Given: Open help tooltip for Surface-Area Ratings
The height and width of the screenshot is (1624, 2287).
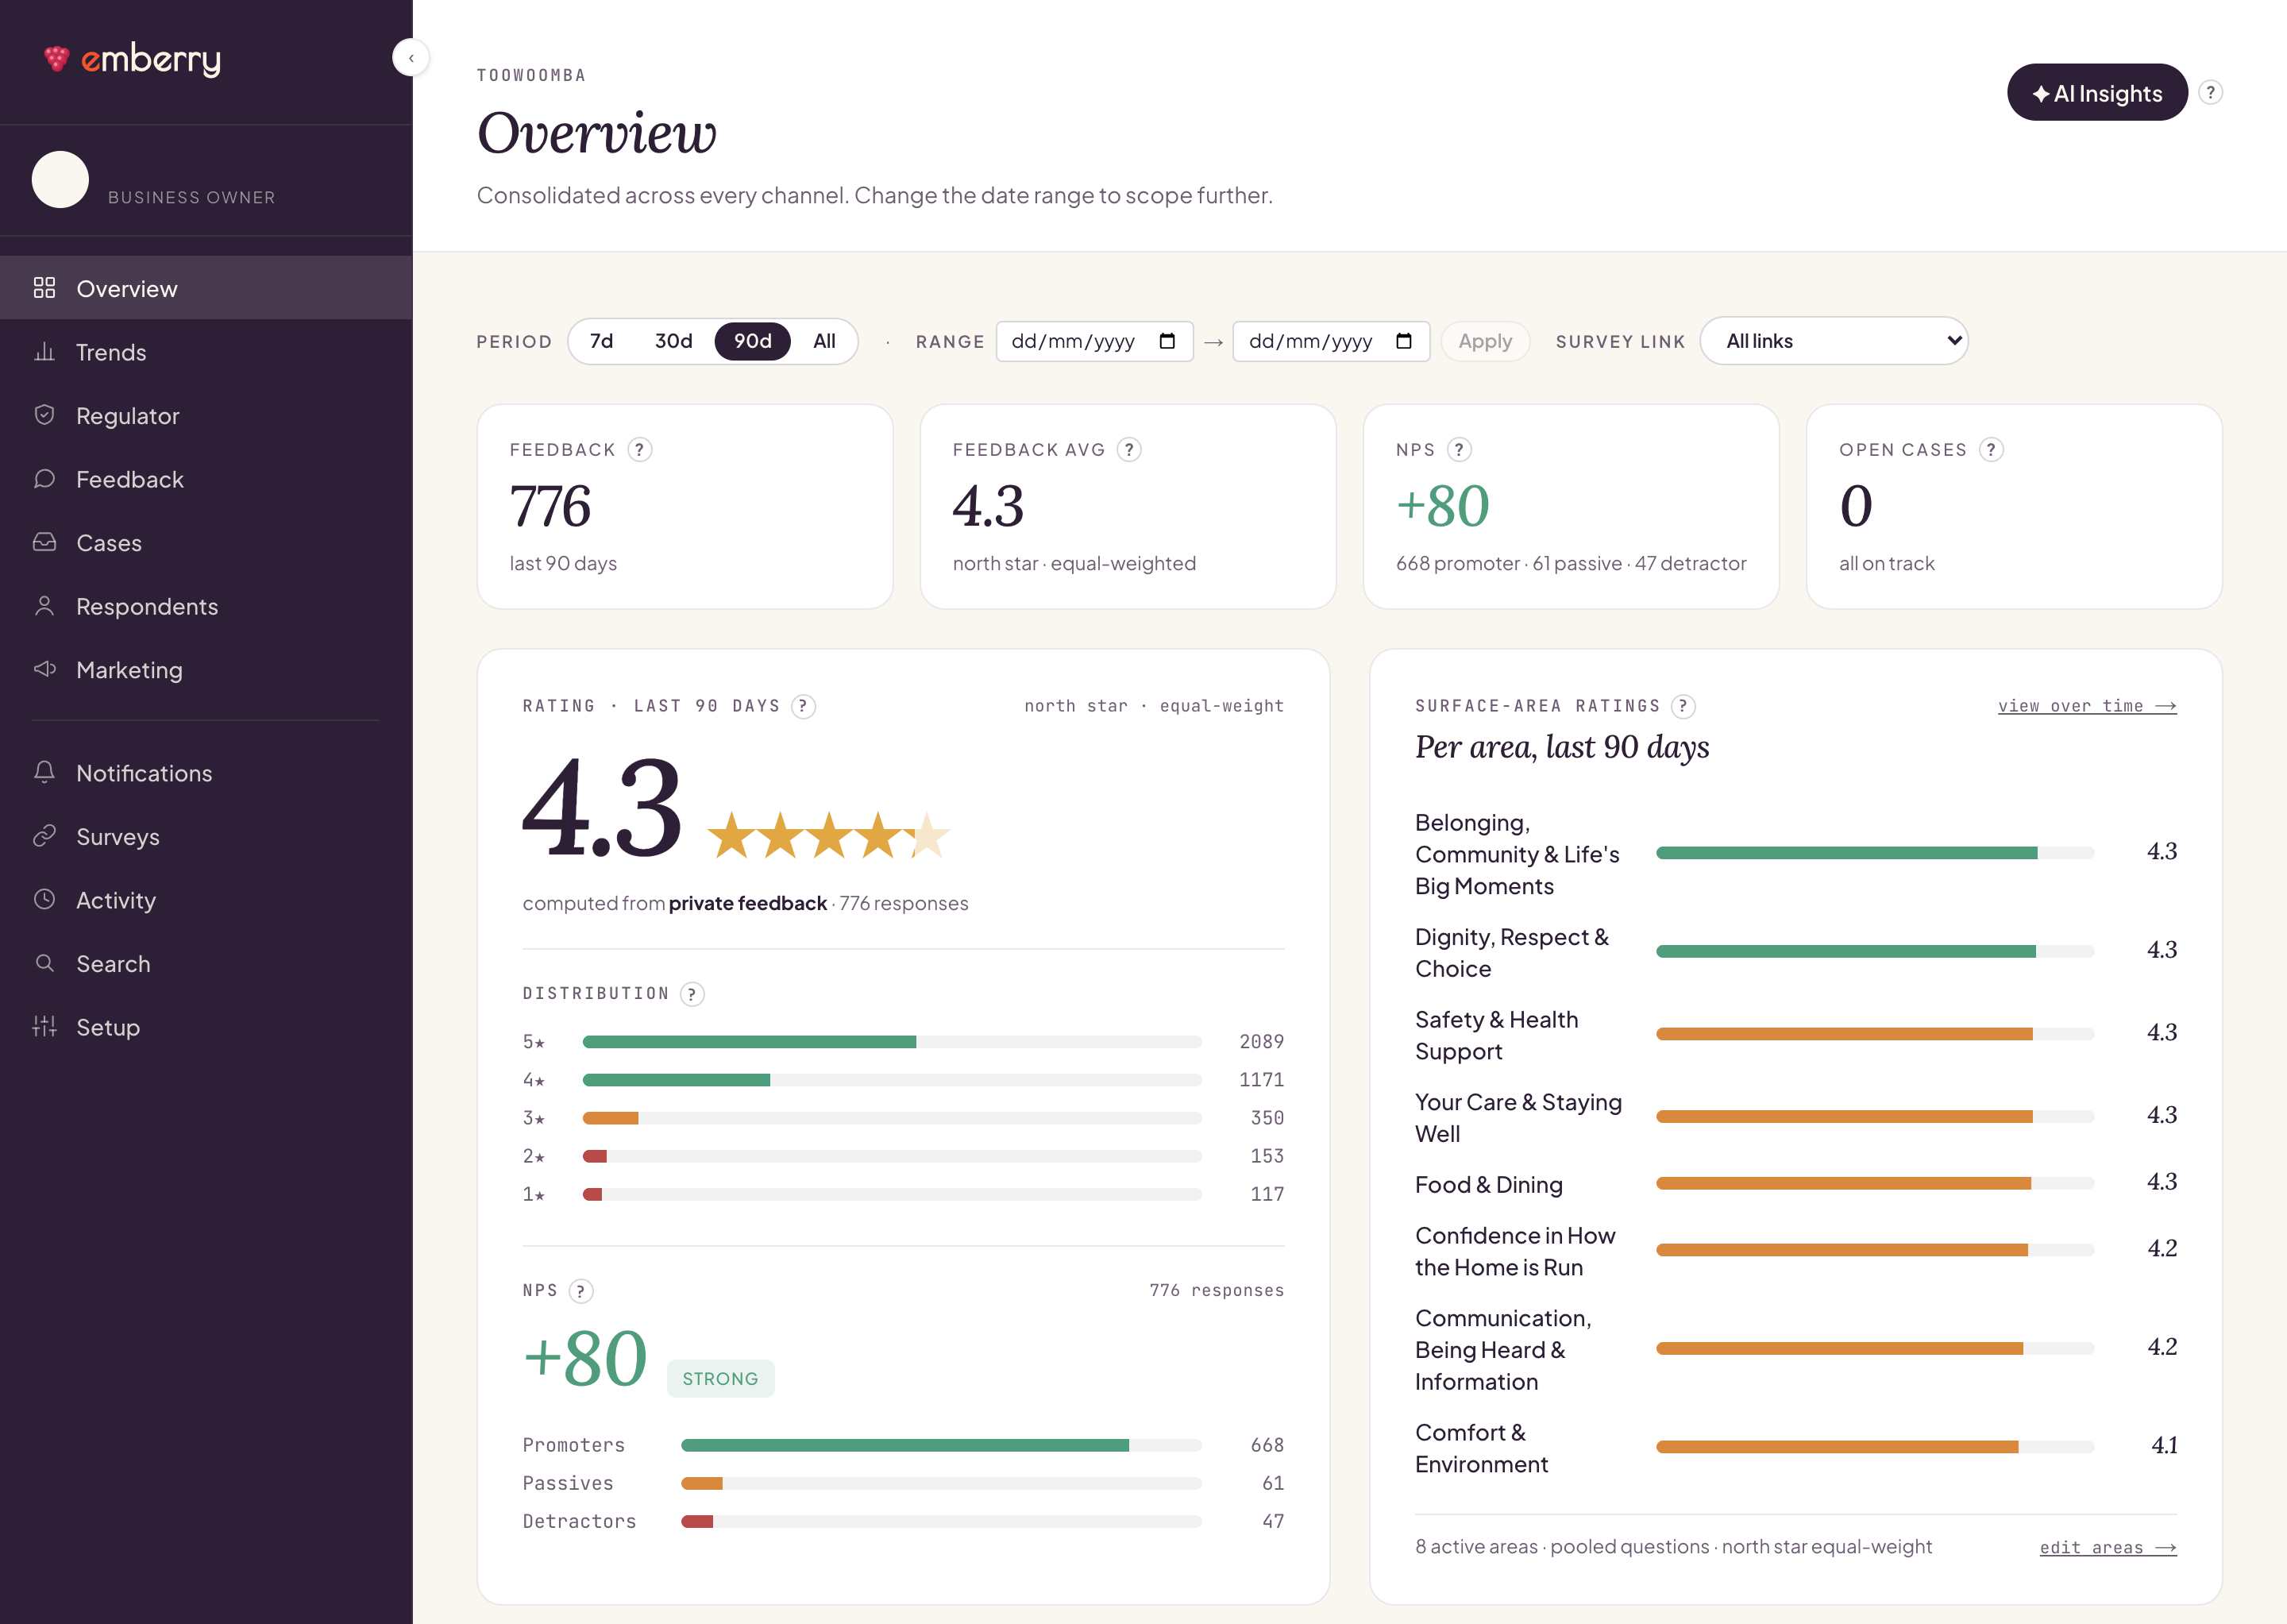Looking at the screenshot, I should [1683, 706].
